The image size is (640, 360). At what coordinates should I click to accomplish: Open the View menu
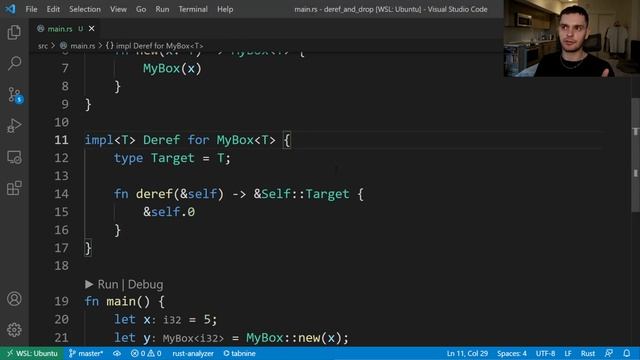(x=118, y=9)
